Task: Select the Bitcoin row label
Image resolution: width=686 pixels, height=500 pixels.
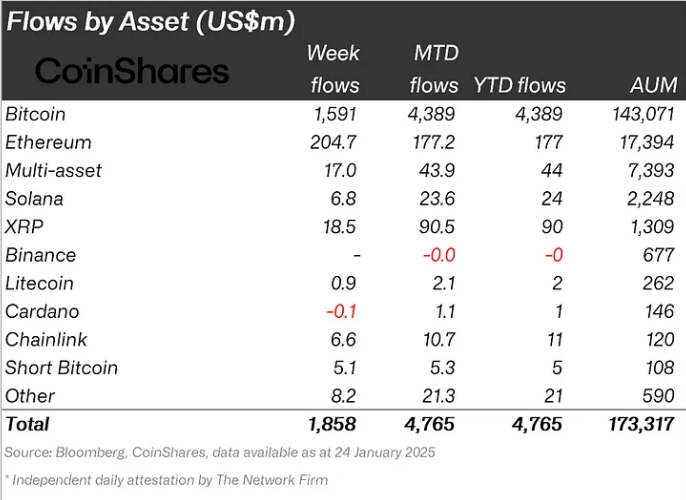Action: [36, 114]
